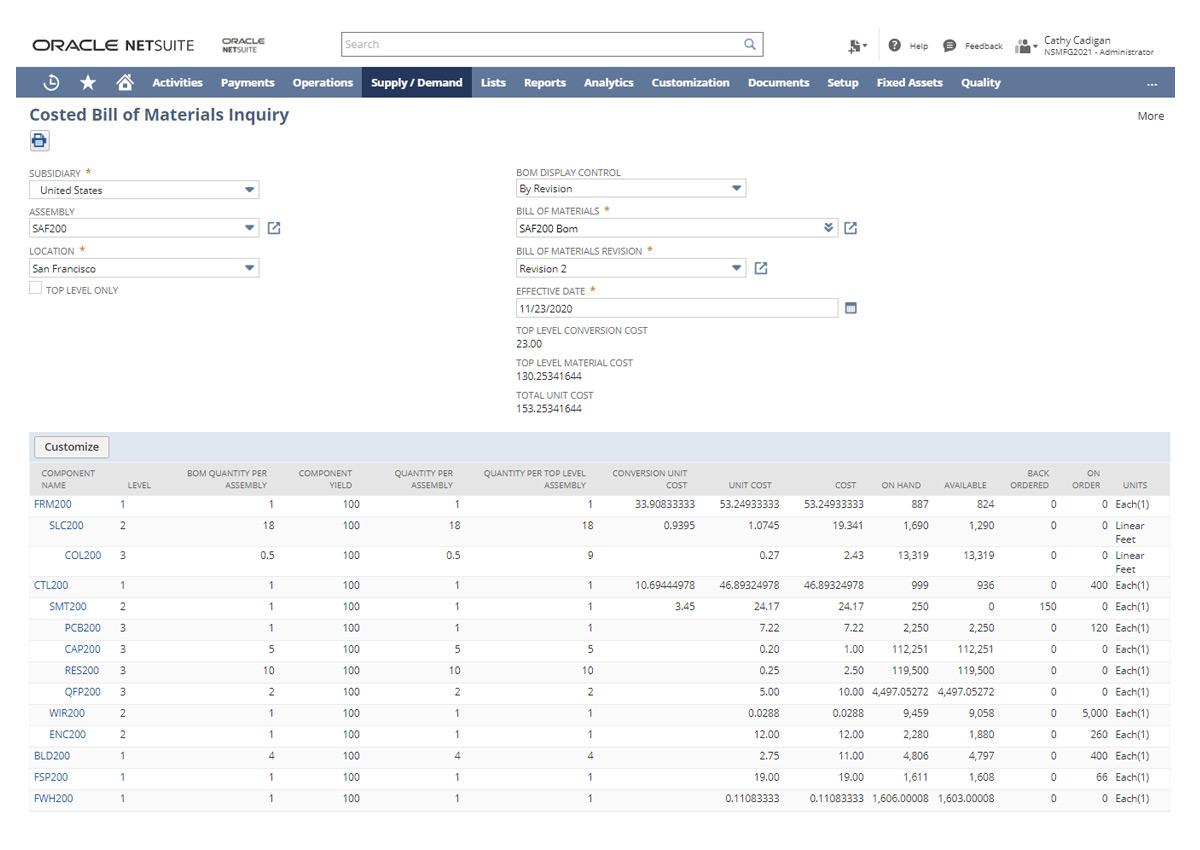Click the global Search field

click(551, 44)
